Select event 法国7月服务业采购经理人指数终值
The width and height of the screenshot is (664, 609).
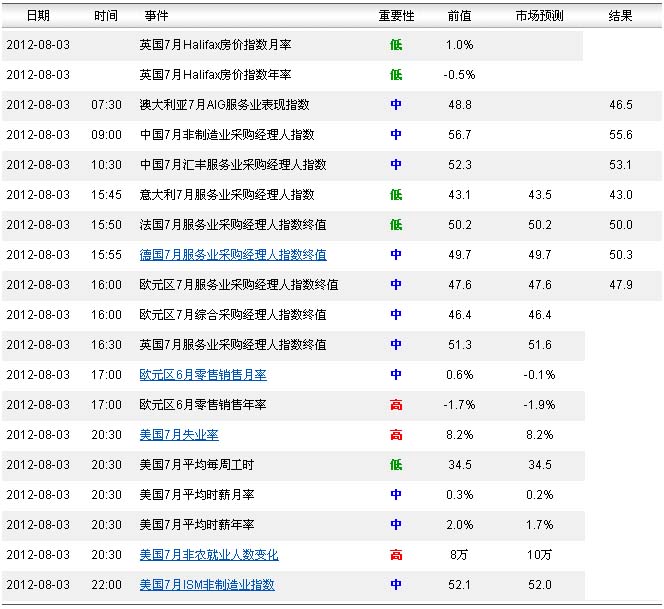coord(233,225)
